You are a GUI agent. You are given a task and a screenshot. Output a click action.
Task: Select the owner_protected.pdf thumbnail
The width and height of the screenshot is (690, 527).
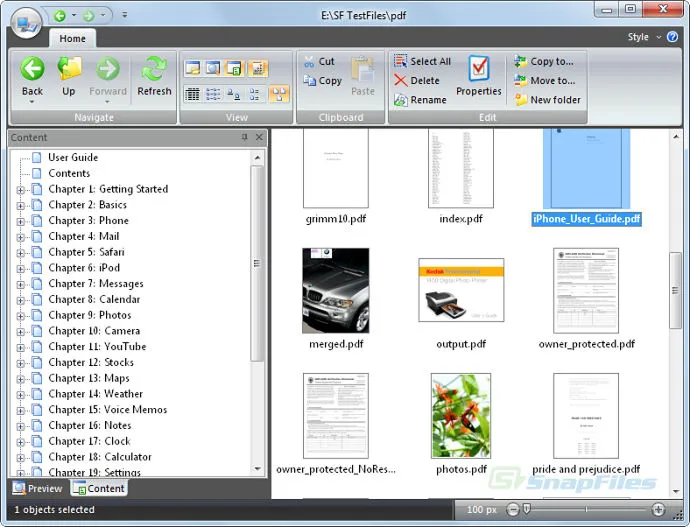click(x=586, y=290)
